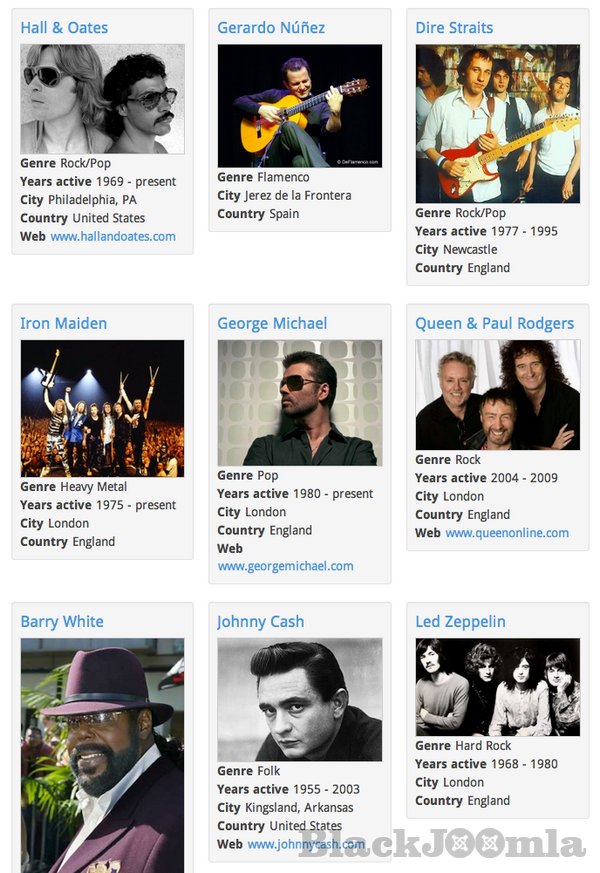Open the Queen & Paul Rodgers photo

[x=498, y=395]
